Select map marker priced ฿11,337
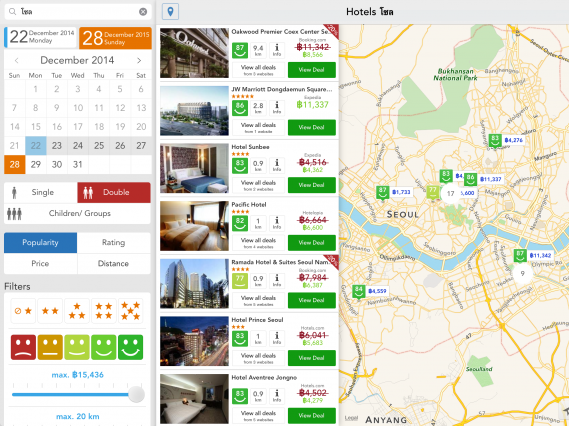Image resolution: width=569 pixels, height=426 pixels. [x=484, y=179]
